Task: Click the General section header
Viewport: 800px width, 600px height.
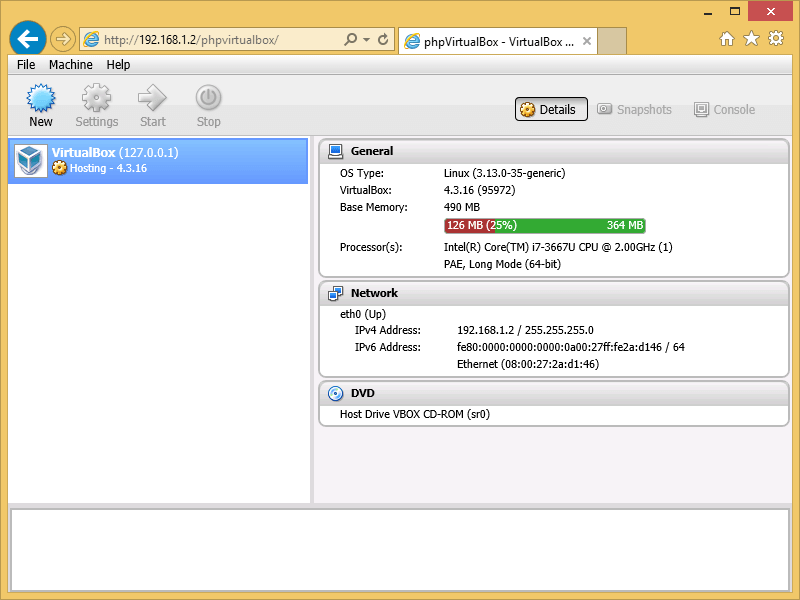Action: point(554,152)
